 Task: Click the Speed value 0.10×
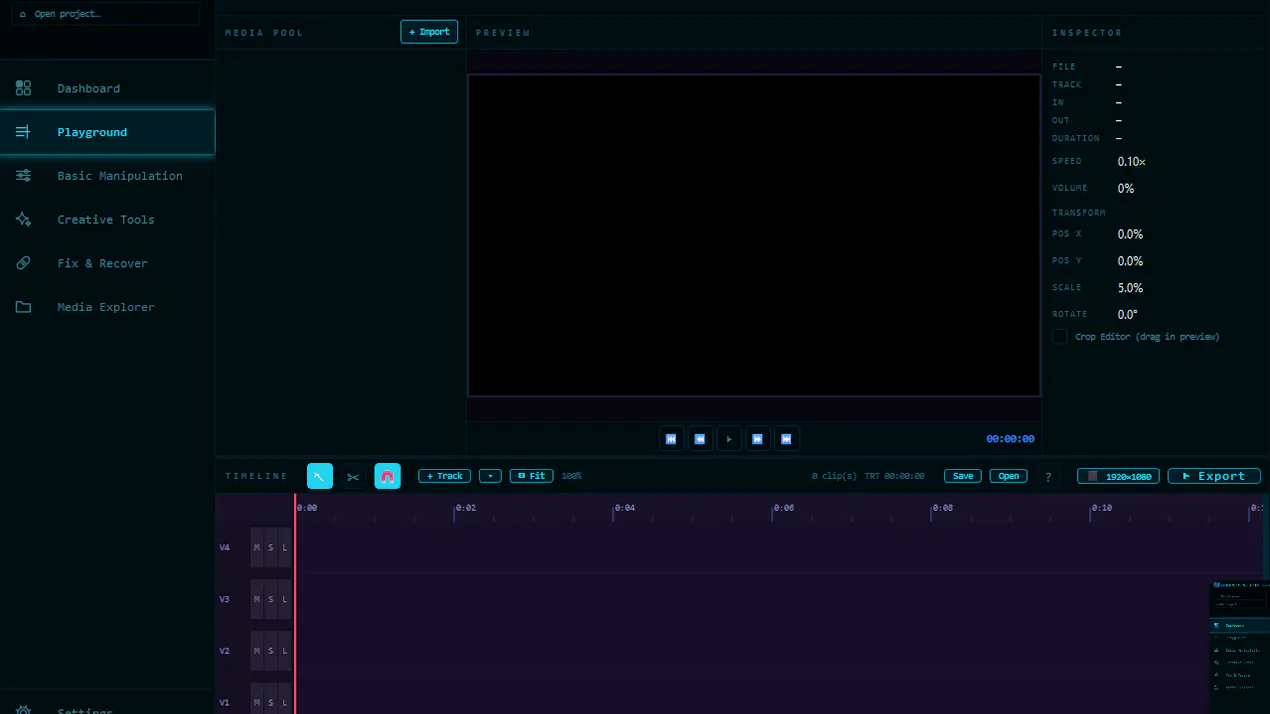(x=1132, y=162)
